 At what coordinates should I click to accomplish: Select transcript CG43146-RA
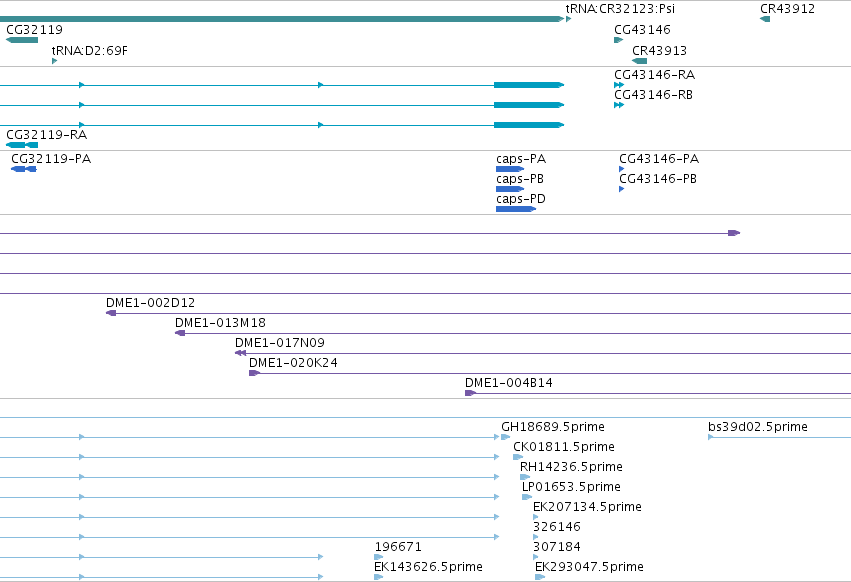[x=619, y=85]
